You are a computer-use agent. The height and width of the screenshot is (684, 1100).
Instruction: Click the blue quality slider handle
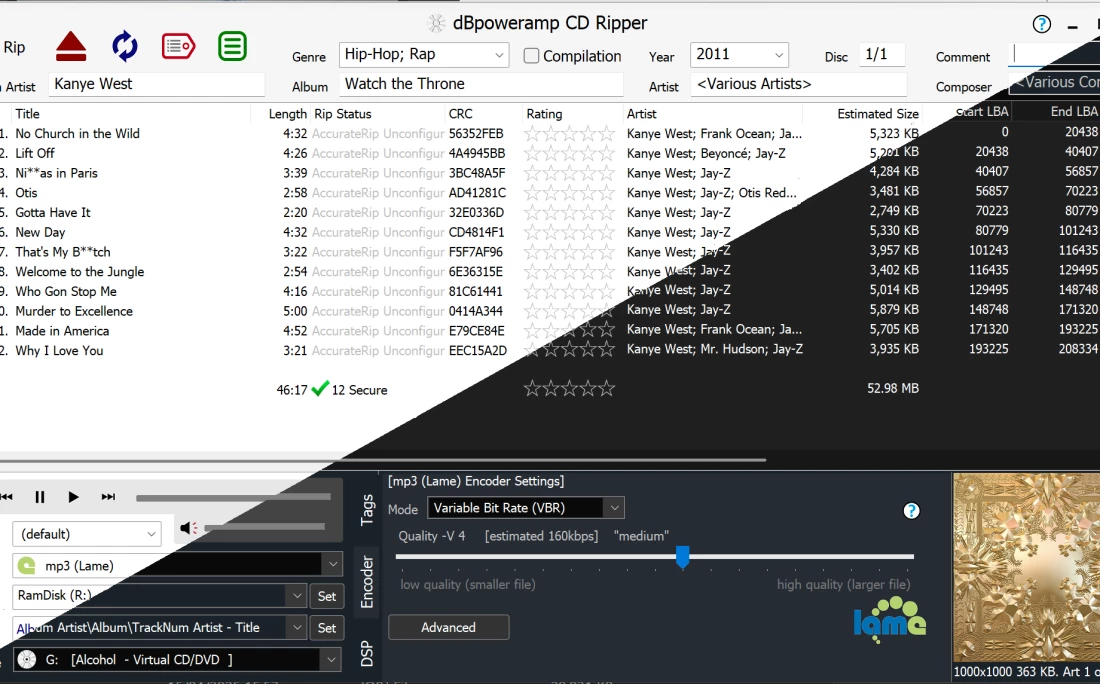683,557
